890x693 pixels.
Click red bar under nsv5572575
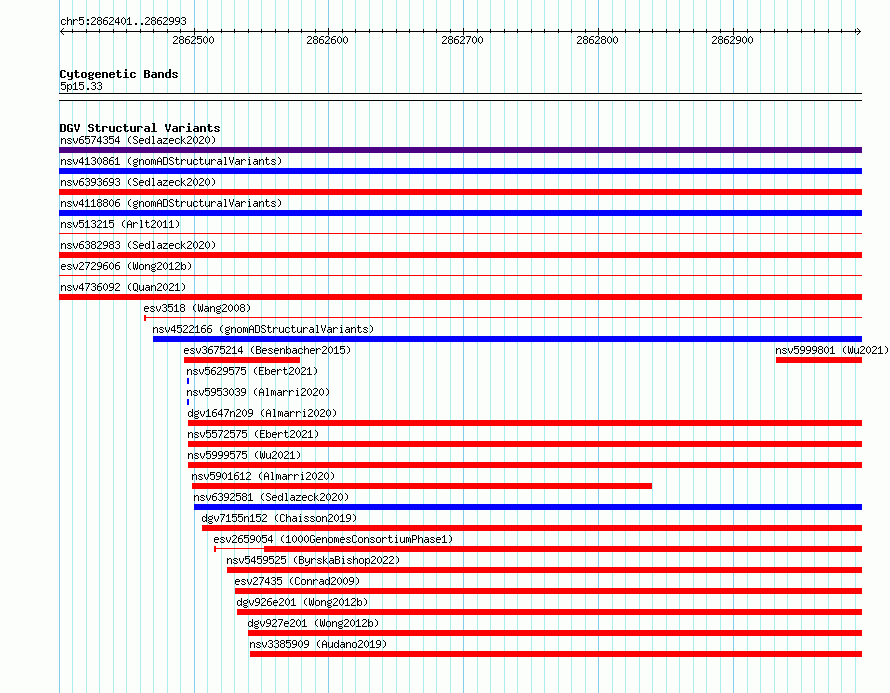point(525,444)
